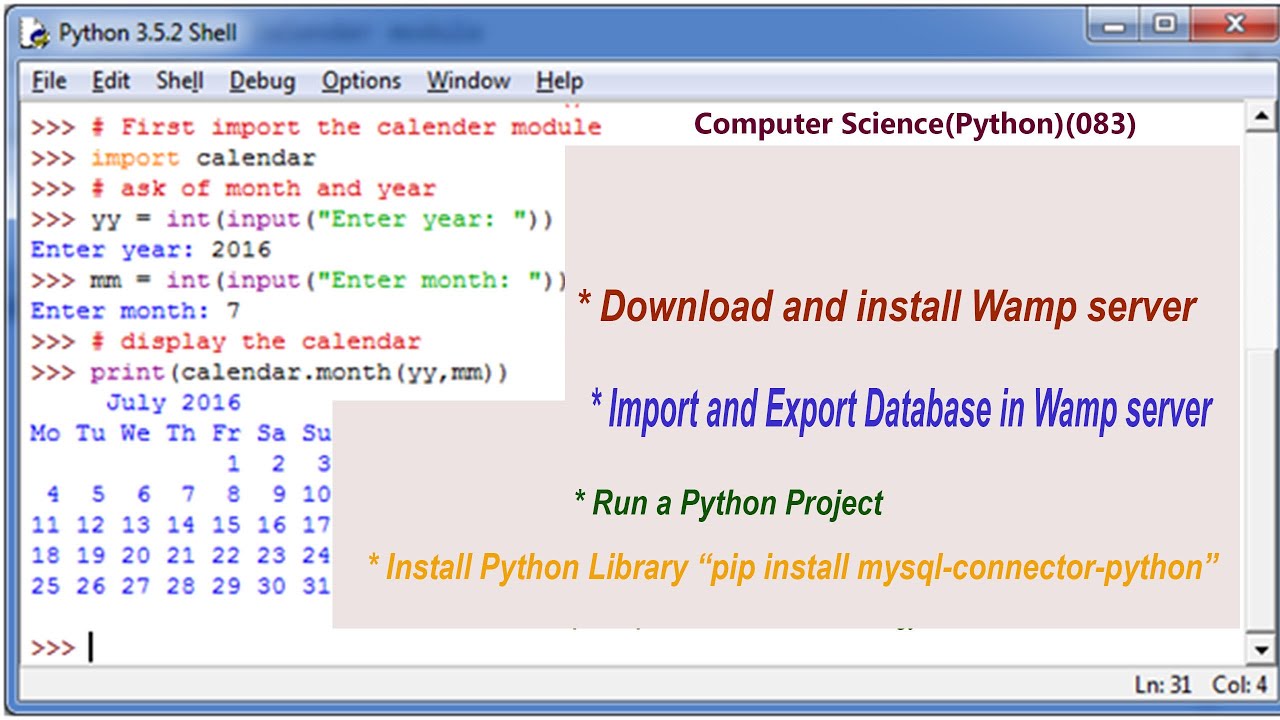Click the calendar row starting with 18

(180, 555)
